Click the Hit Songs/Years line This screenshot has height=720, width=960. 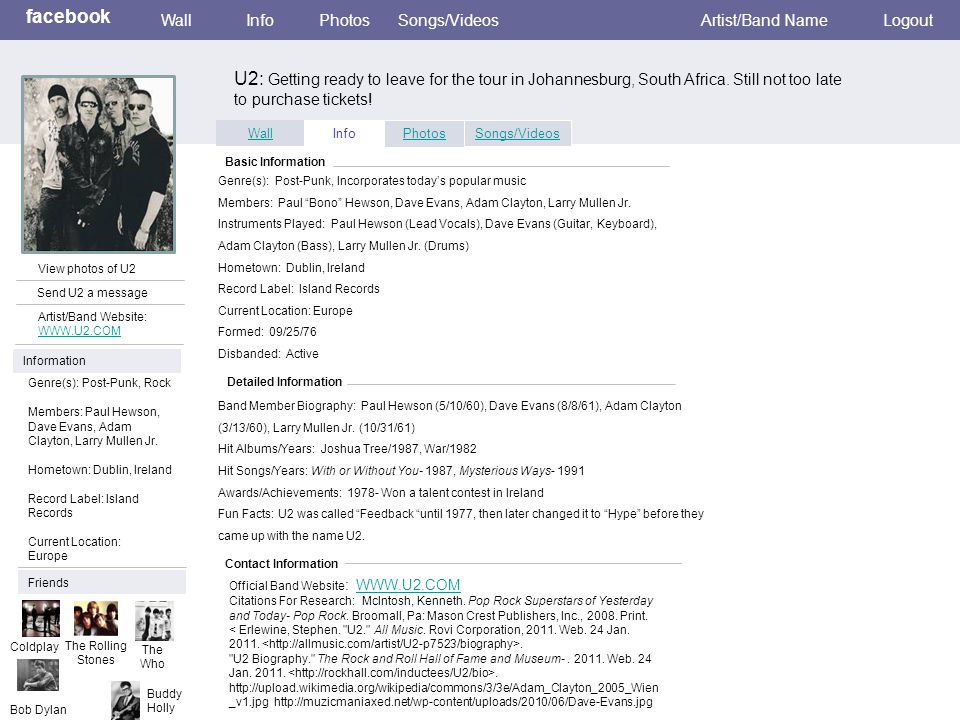401,470
